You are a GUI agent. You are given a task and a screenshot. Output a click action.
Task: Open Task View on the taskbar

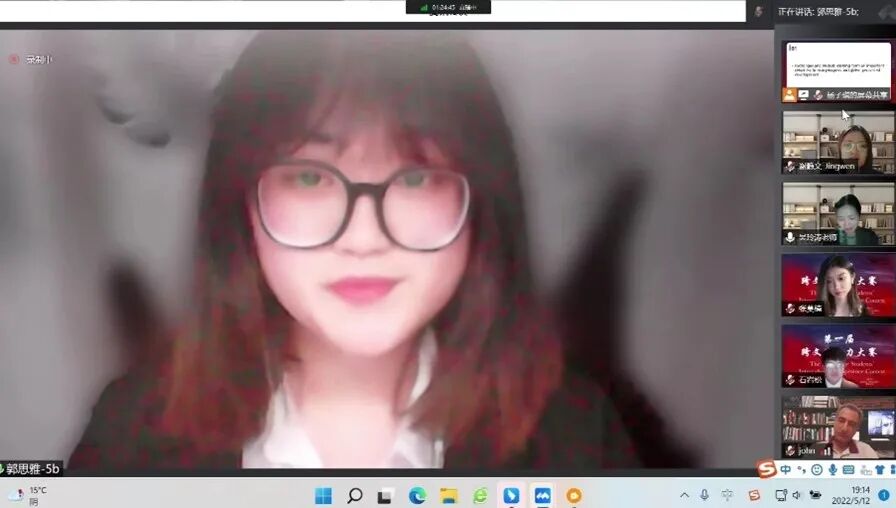coord(386,495)
